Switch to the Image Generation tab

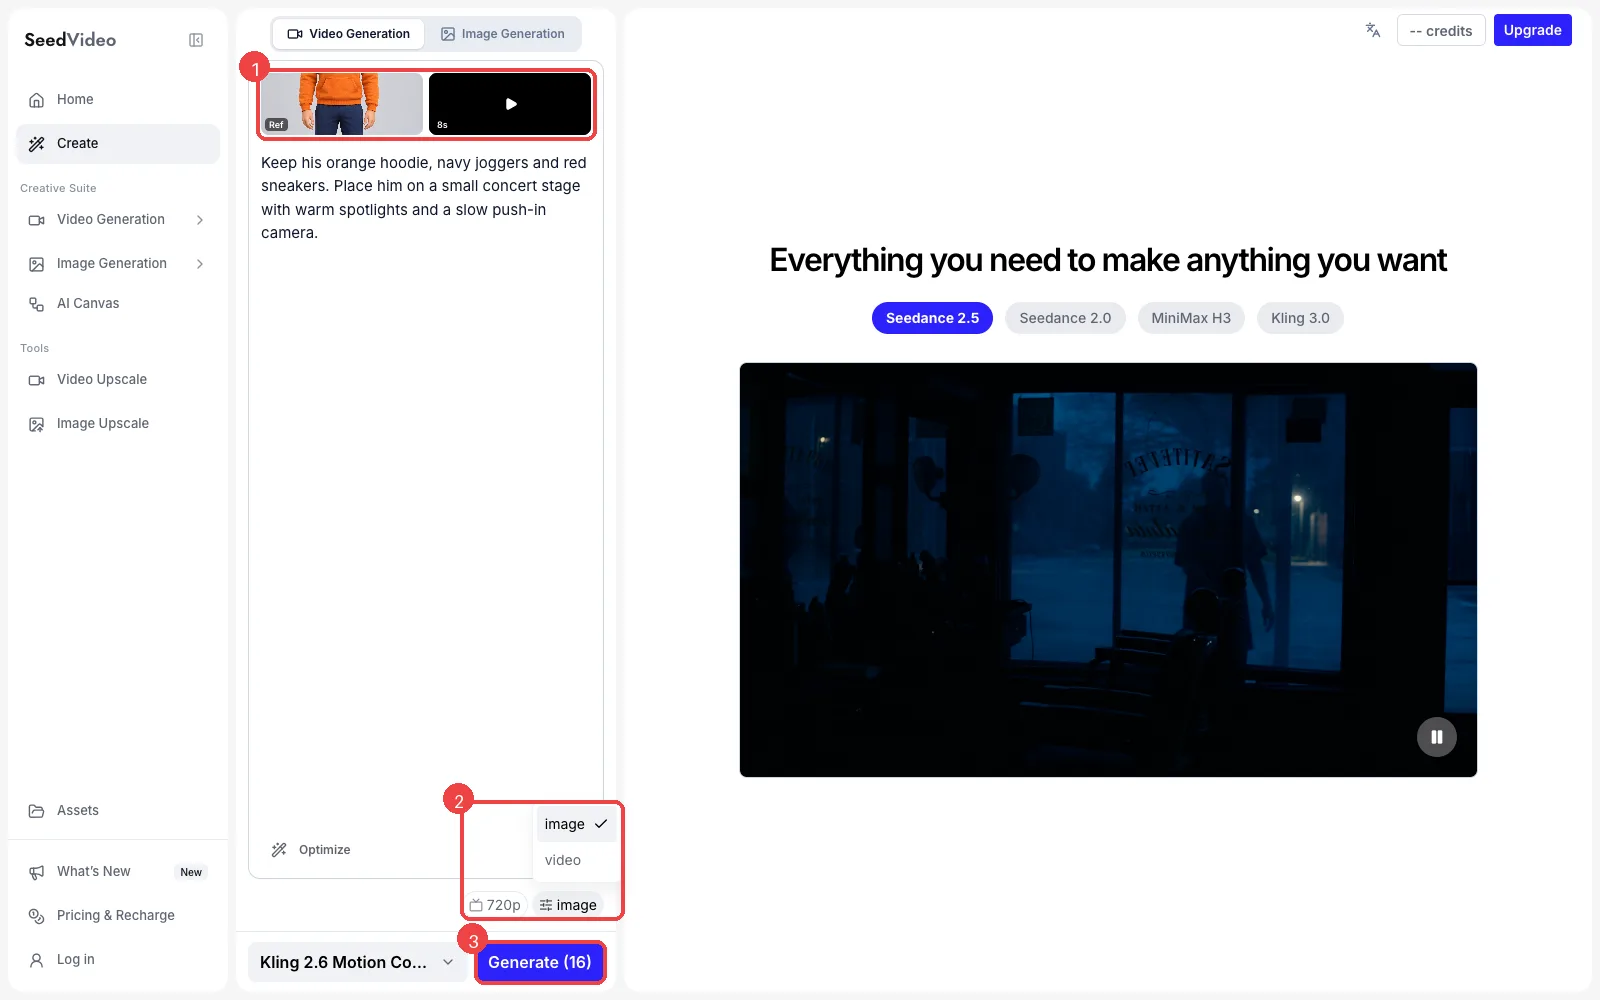tap(503, 34)
